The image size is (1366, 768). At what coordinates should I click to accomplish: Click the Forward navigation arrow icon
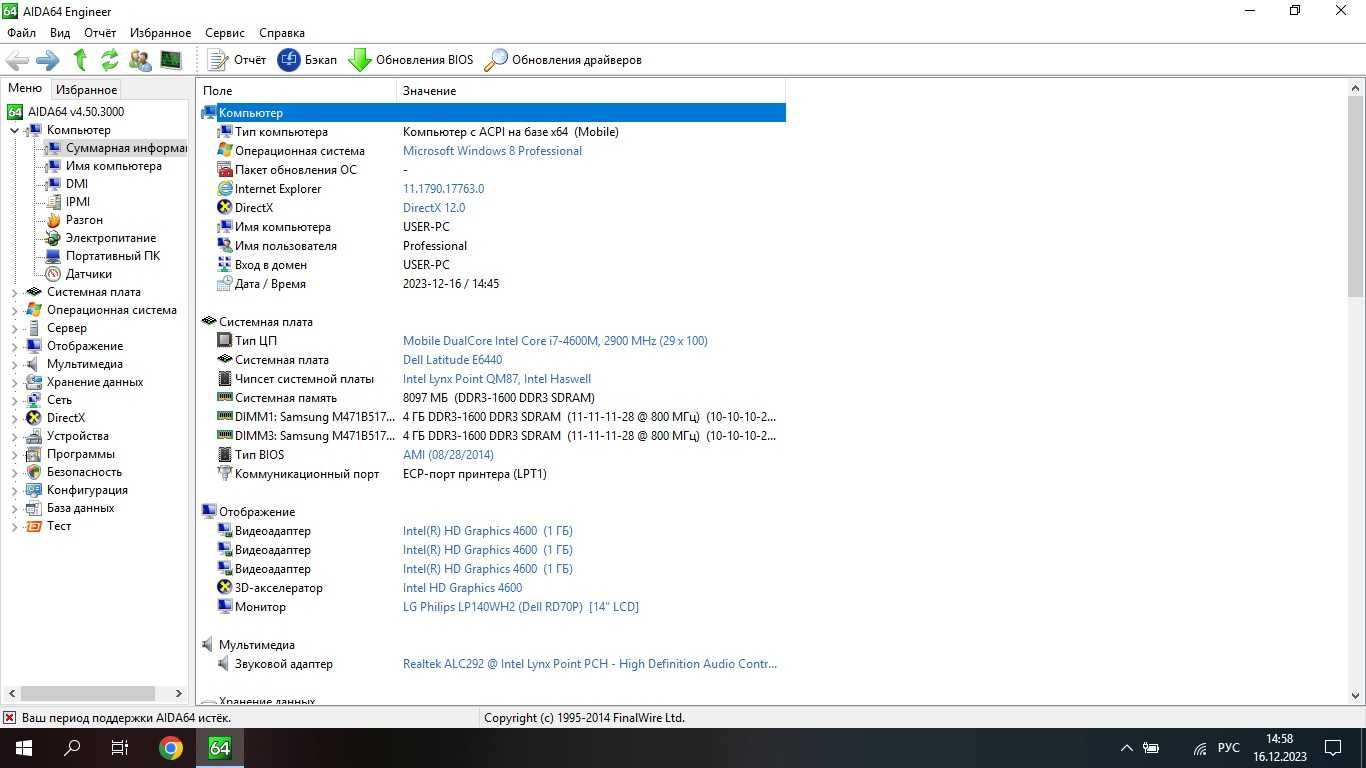pyautogui.click(x=48, y=60)
